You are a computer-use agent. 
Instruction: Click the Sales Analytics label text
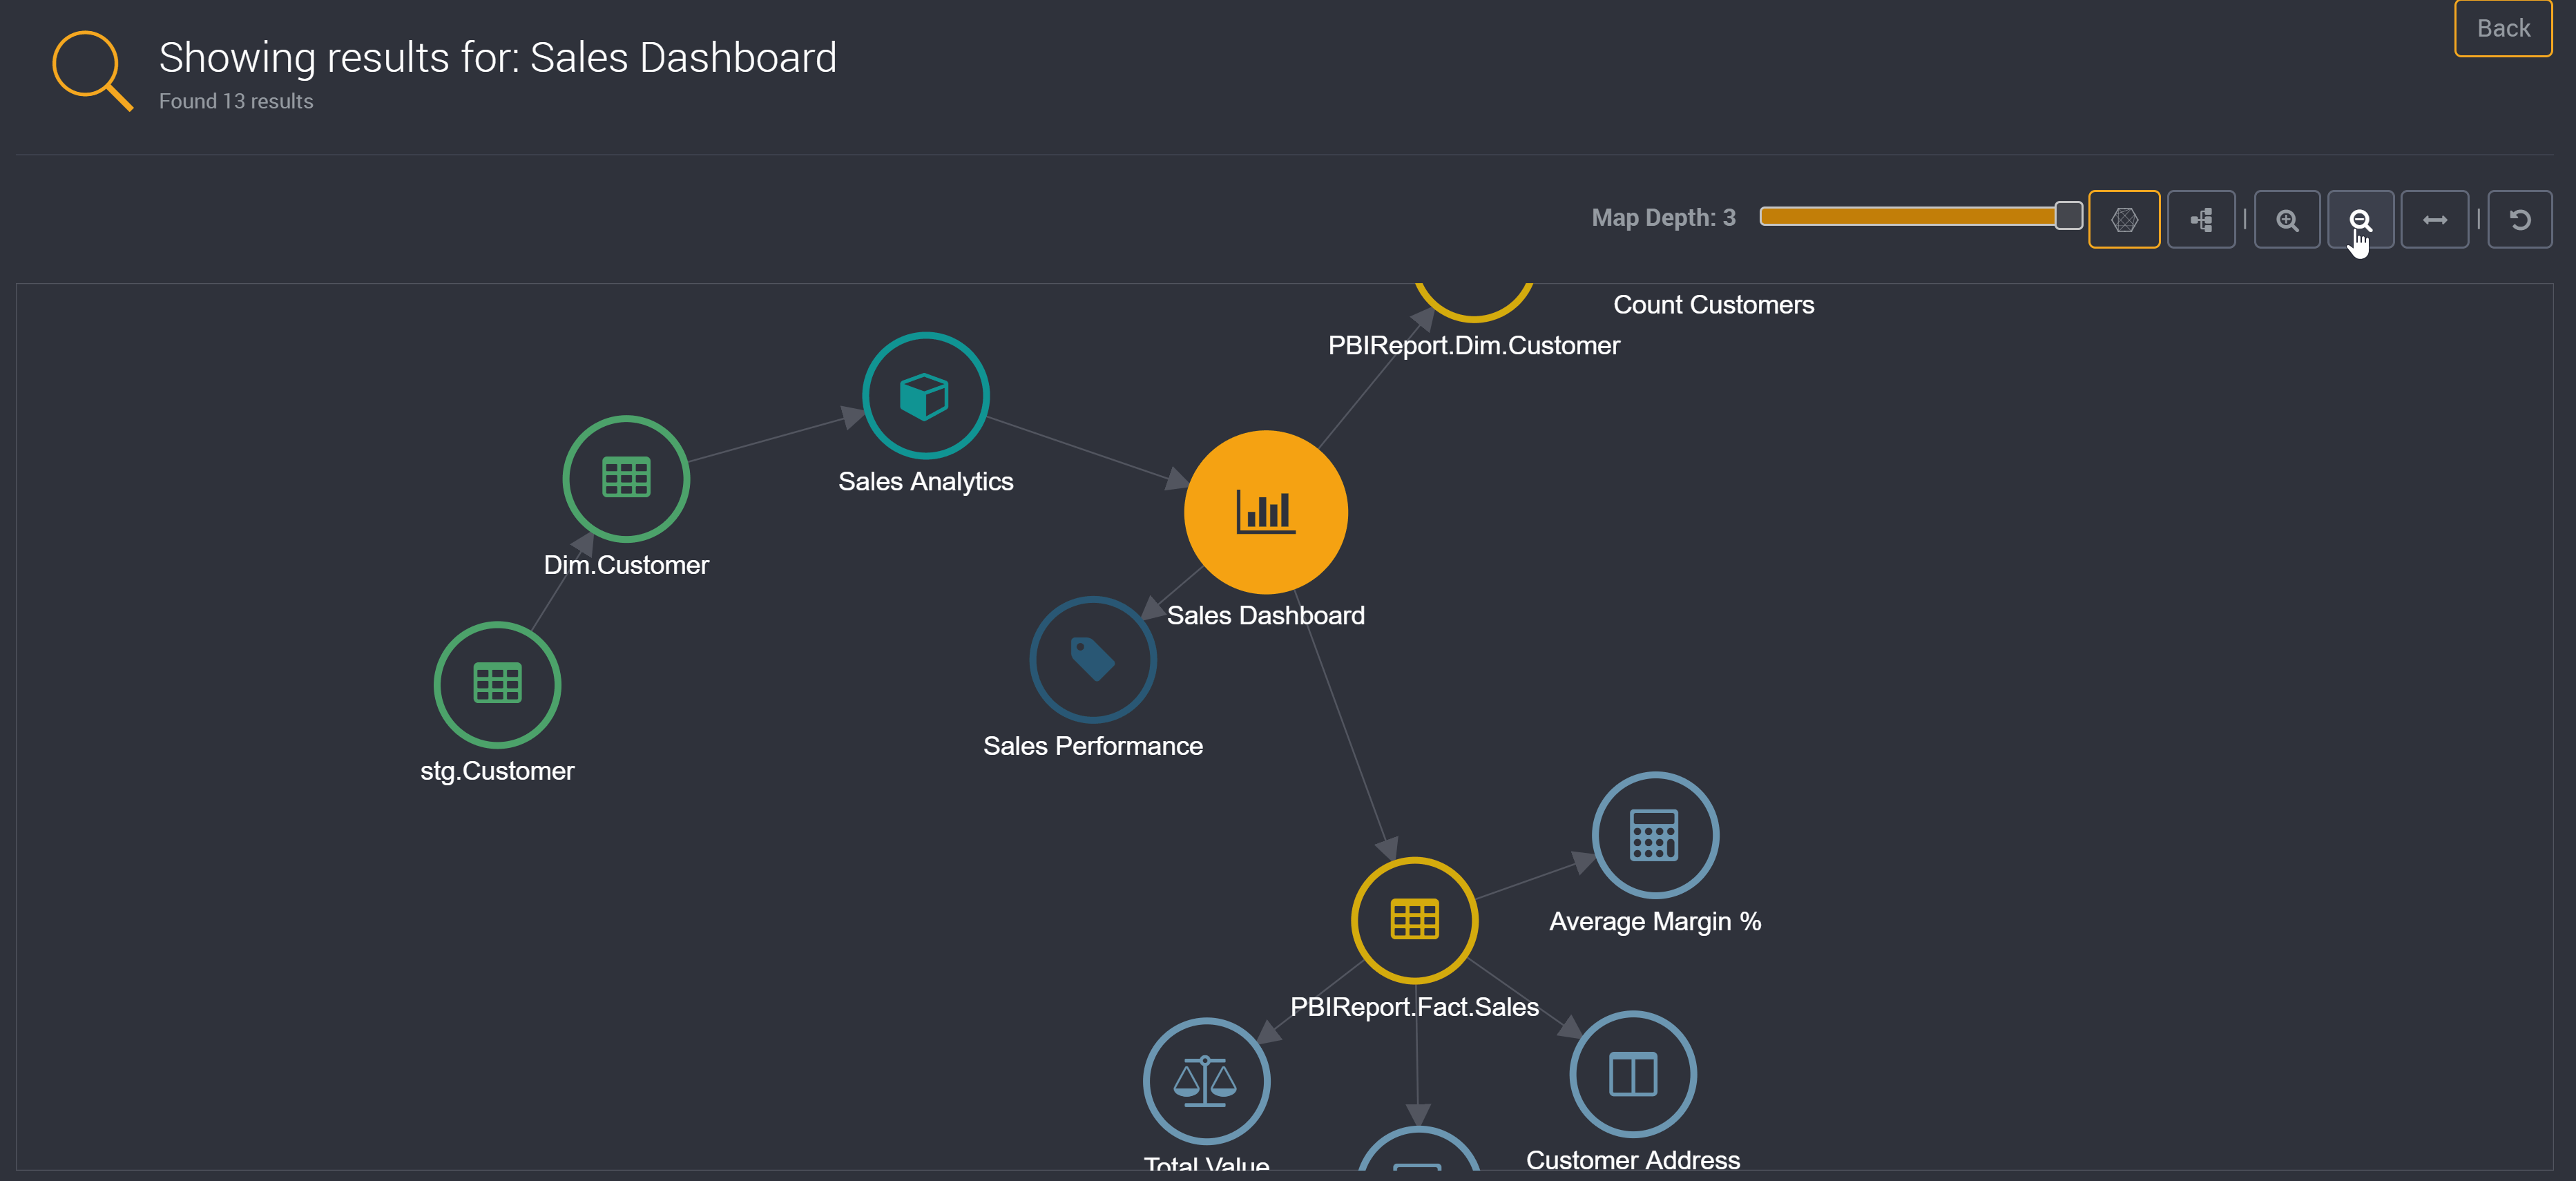tap(926, 482)
